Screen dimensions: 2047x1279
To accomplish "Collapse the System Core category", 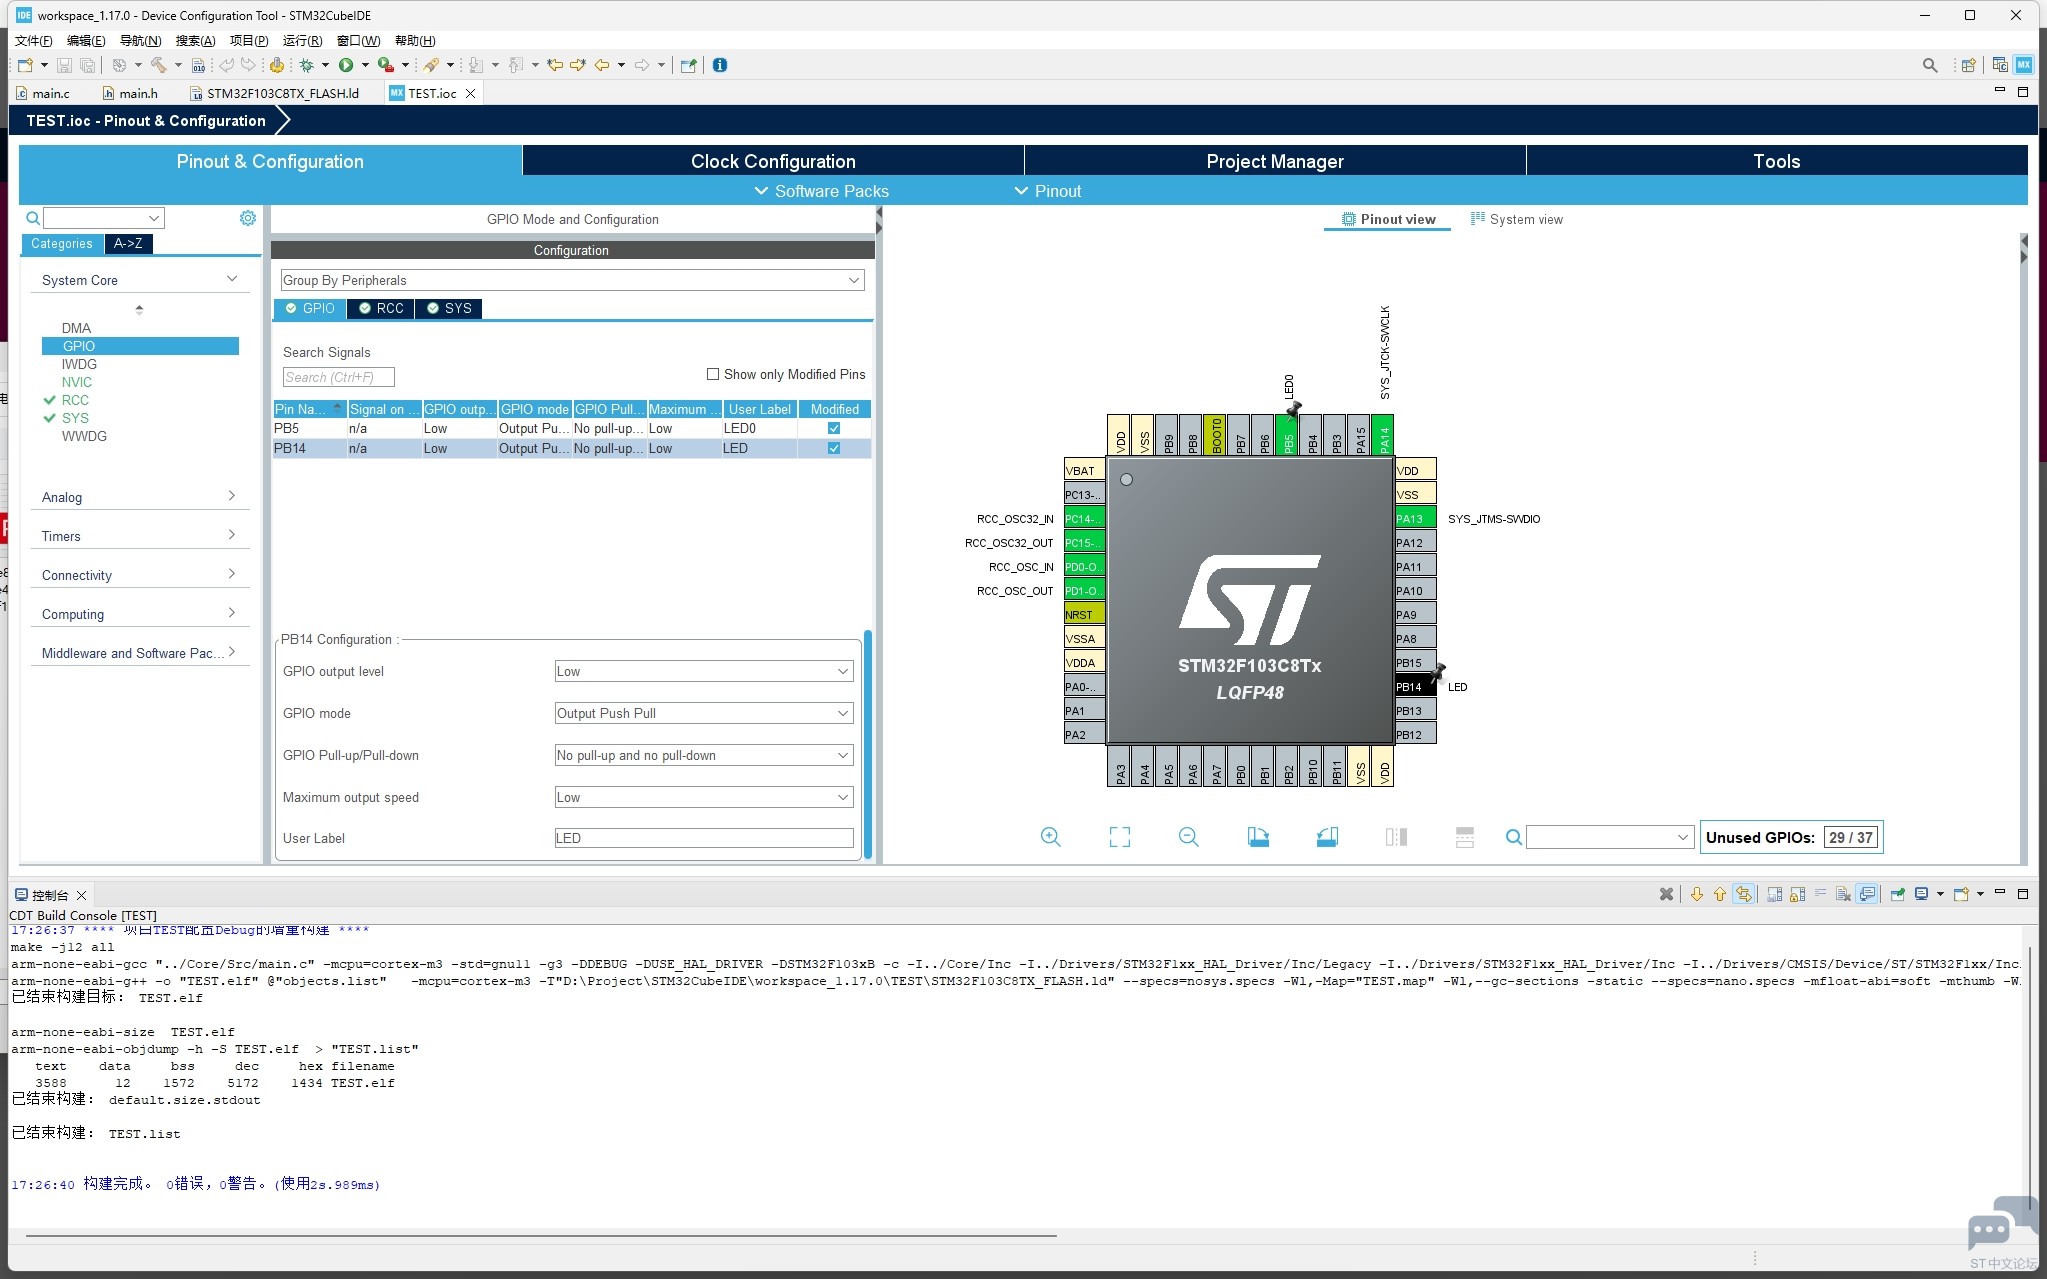I will point(139,280).
